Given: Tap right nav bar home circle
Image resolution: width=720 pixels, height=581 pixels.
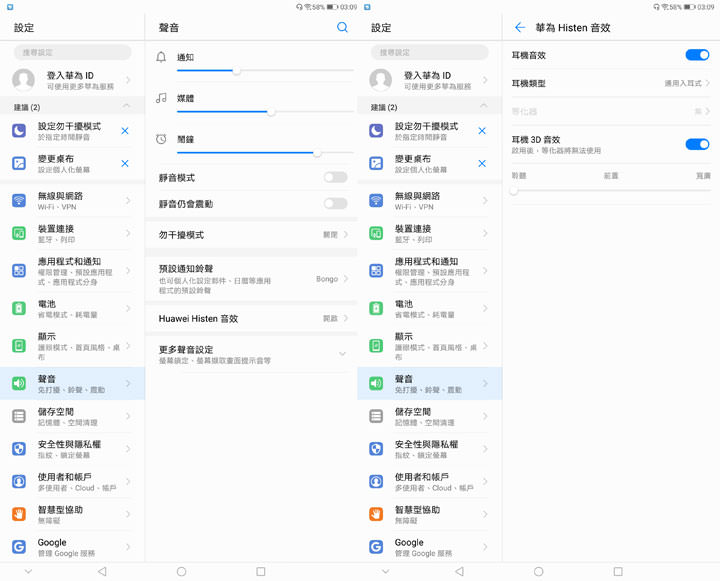Looking at the screenshot, I should pos(539,571).
